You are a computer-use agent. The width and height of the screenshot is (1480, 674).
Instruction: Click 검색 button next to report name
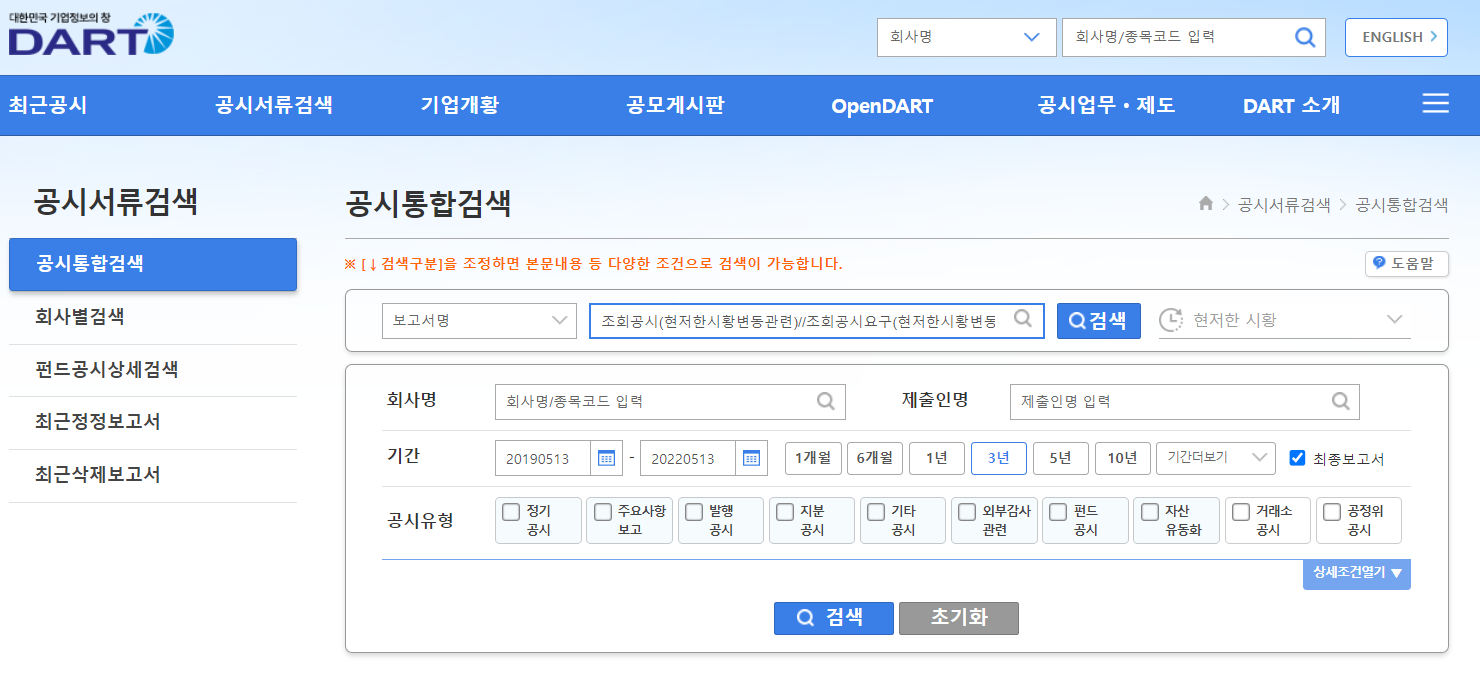[x=1098, y=320]
